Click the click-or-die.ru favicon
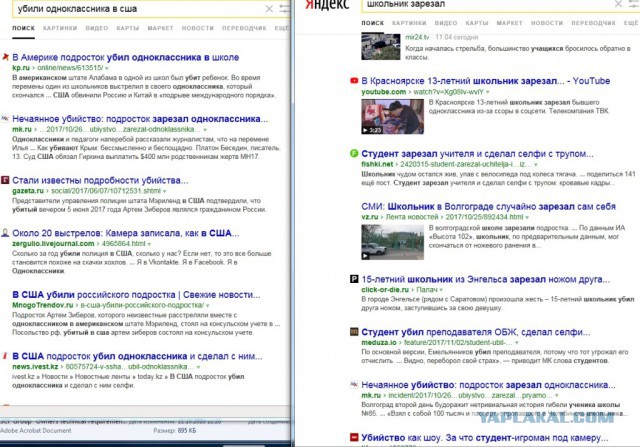The image size is (640, 447). pos(354,279)
